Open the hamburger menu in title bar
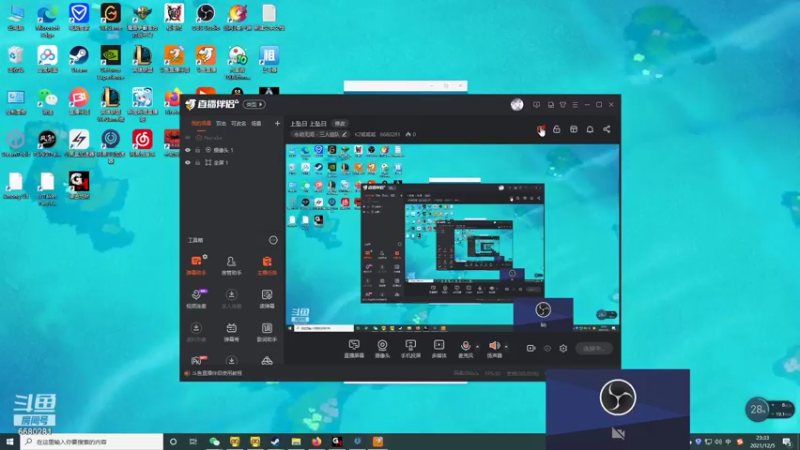 pyautogui.click(x=575, y=105)
